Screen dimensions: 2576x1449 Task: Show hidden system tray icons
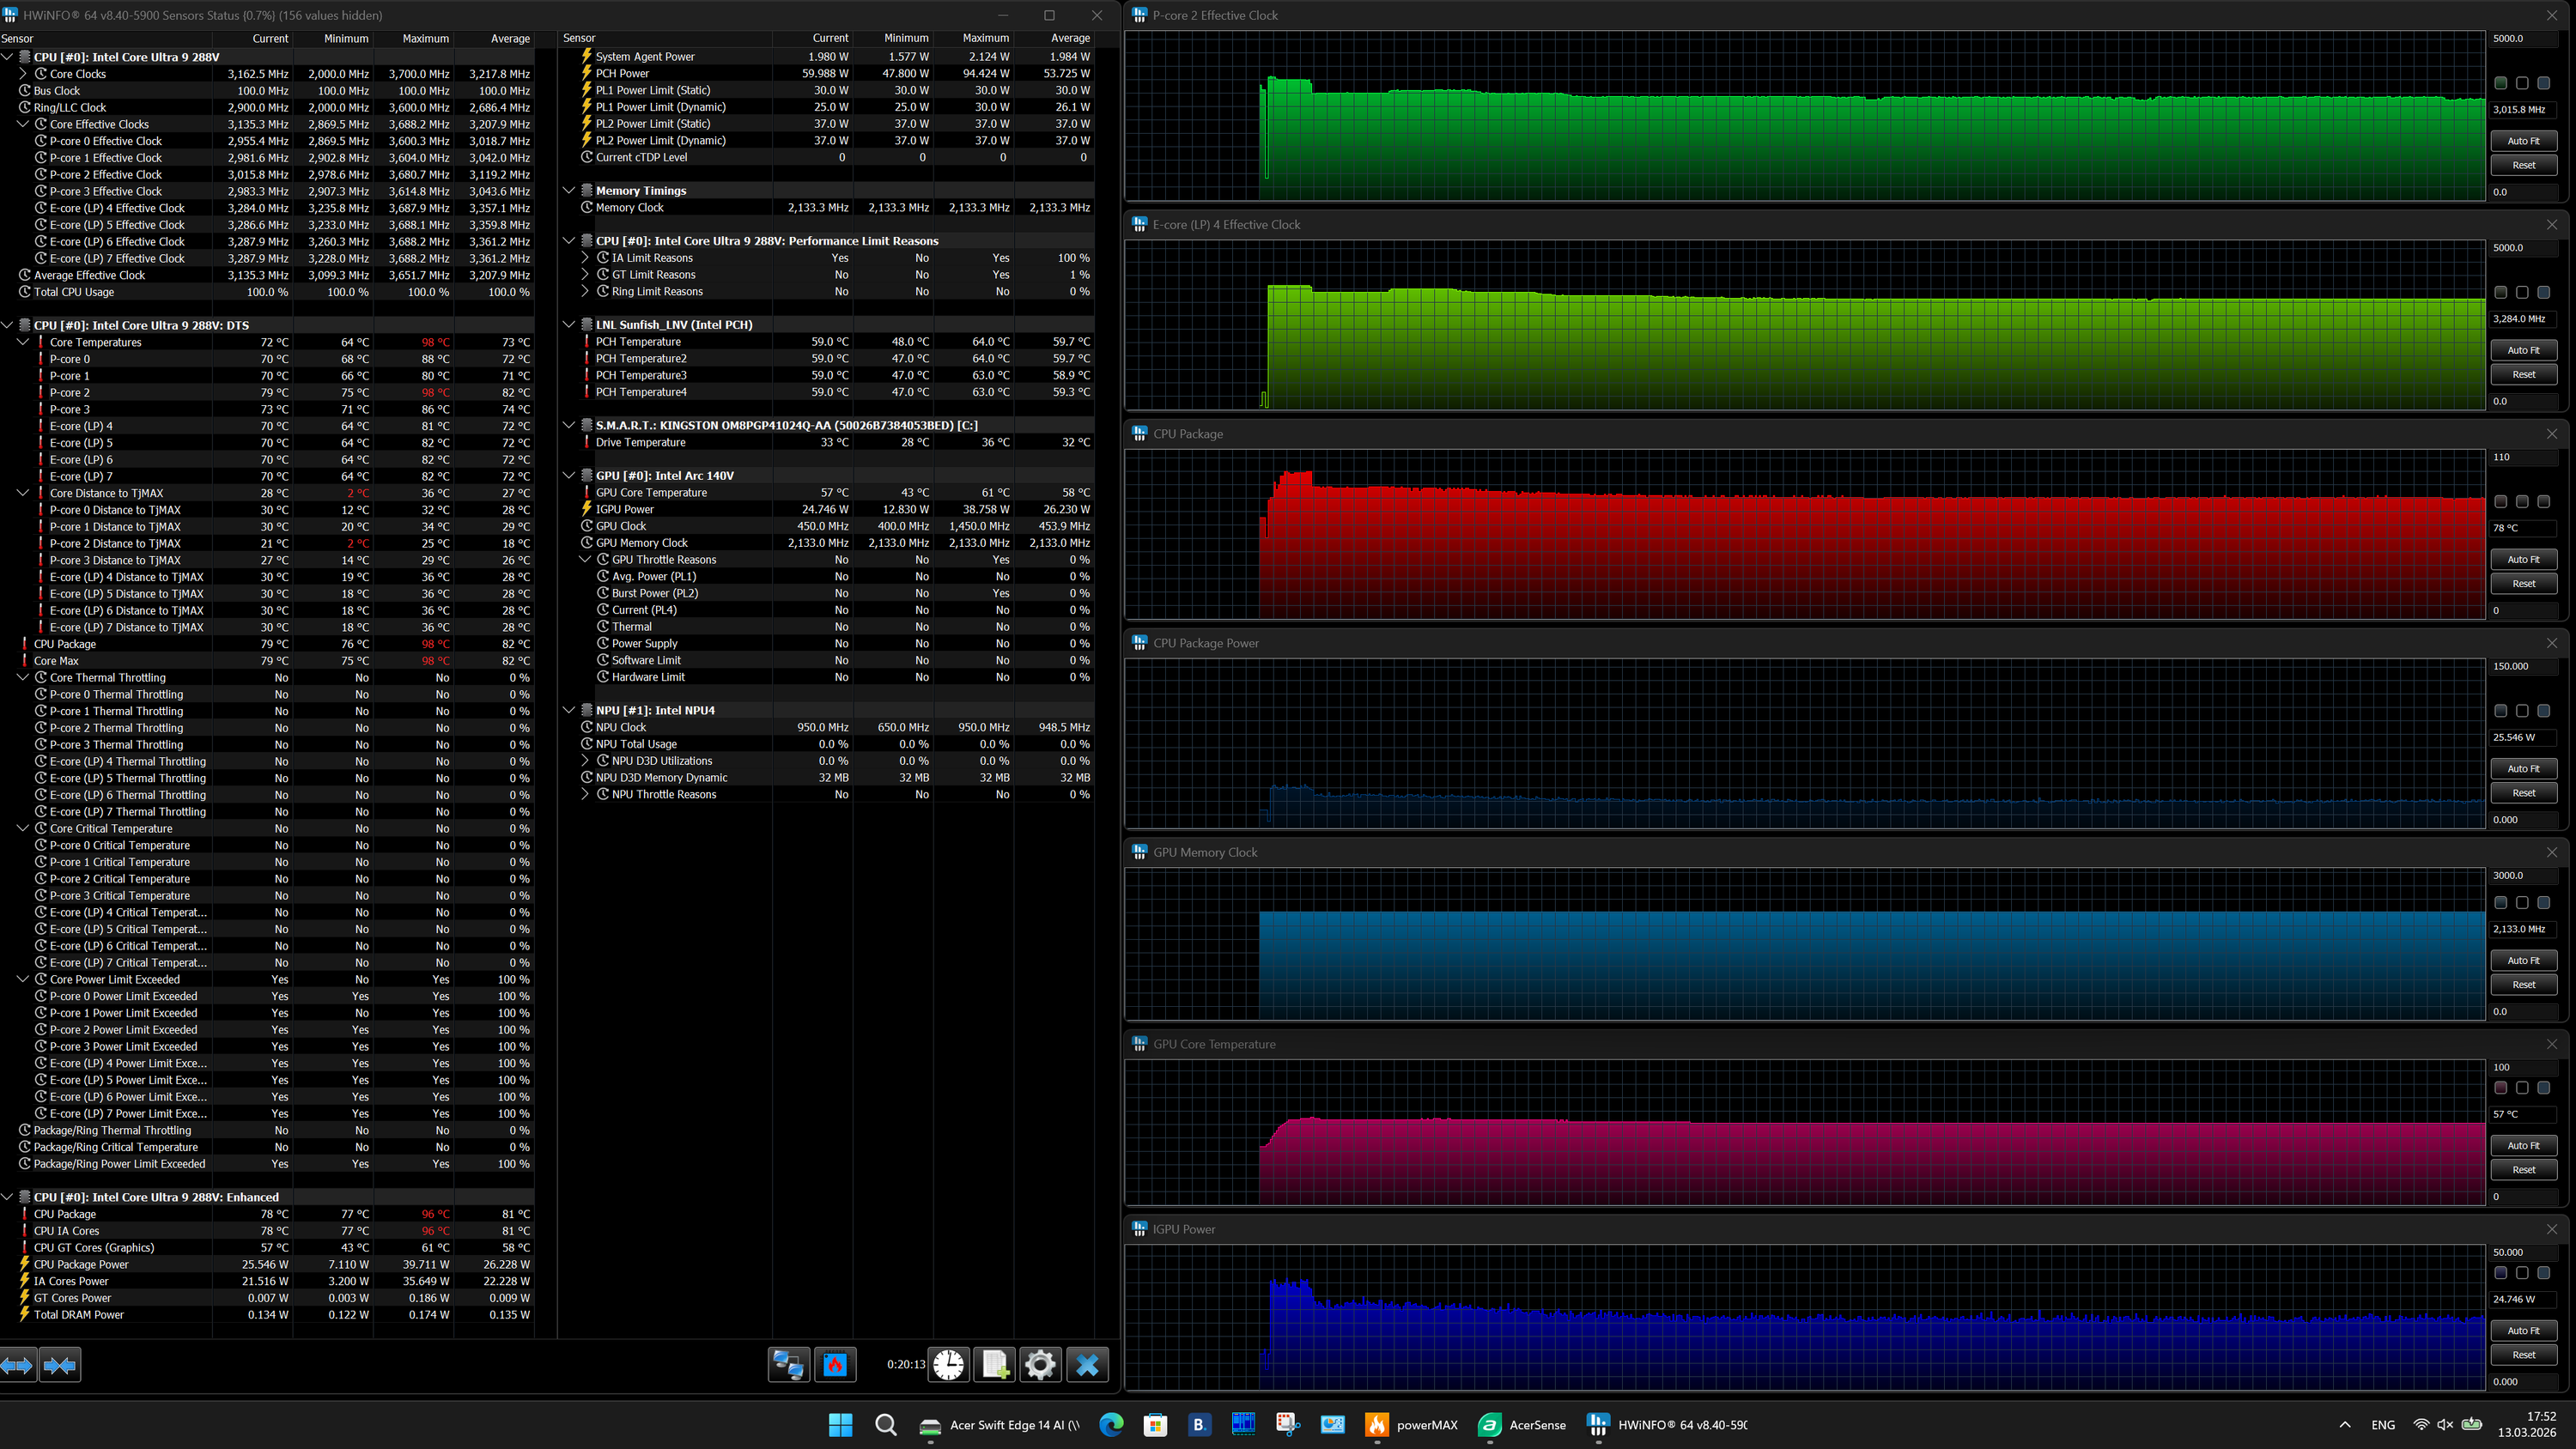point(2345,1425)
